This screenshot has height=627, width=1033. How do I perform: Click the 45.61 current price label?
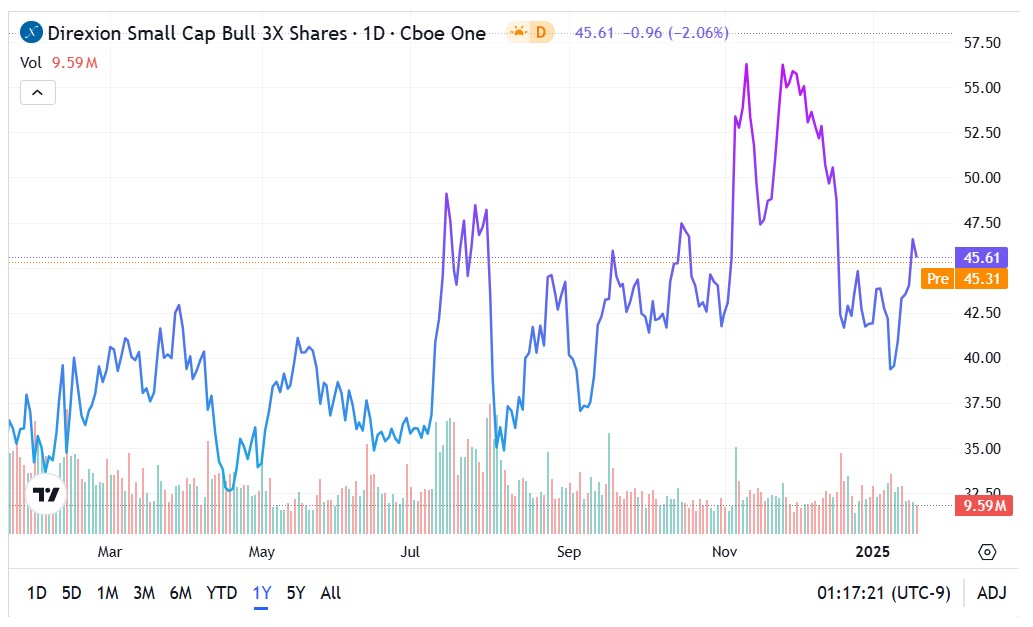[979, 257]
